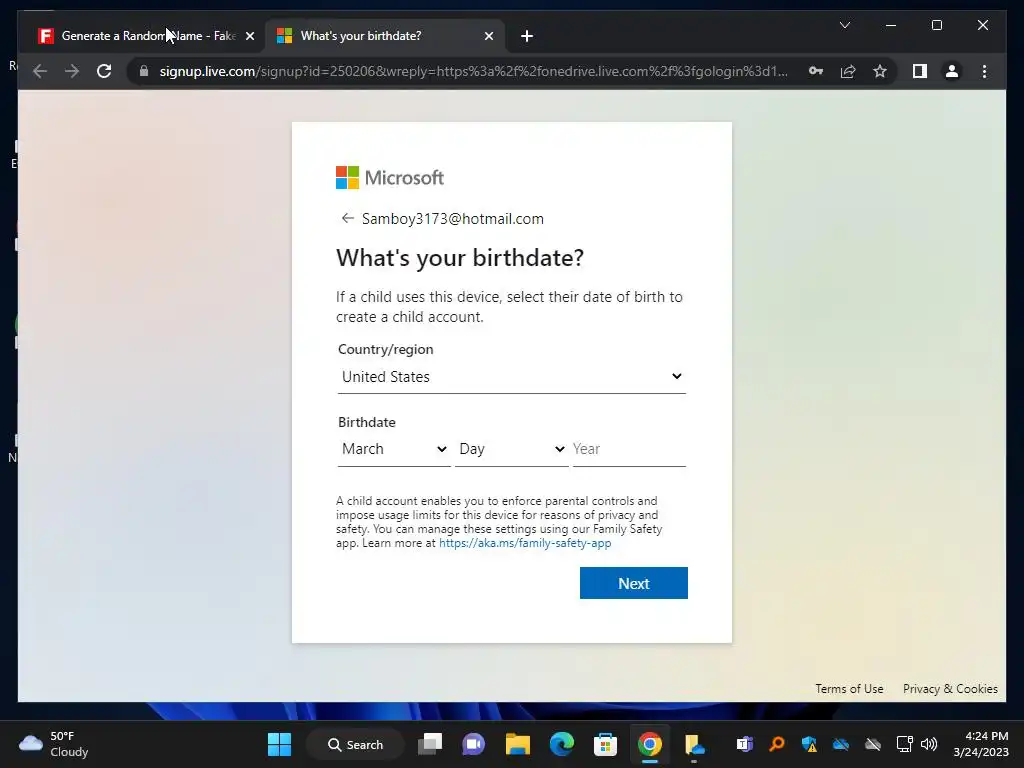Image resolution: width=1024 pixels, height=768 pixels.
Task: Open the tab search chevron
Action: click(x=844, y=25)
